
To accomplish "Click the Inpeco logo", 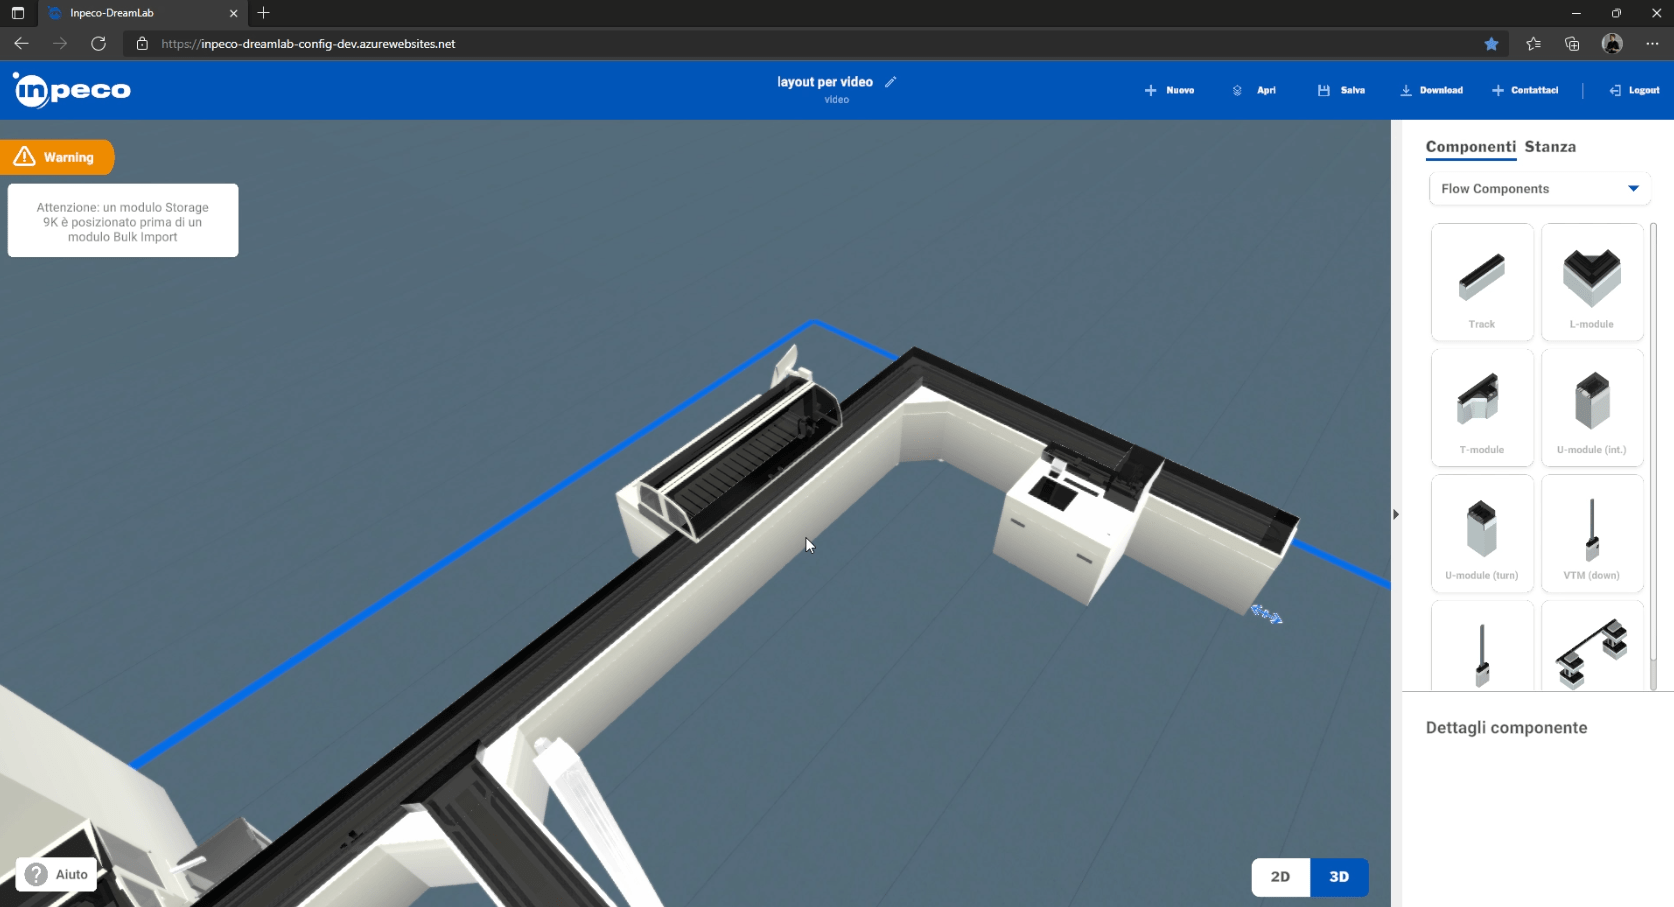I will point(72,90).
